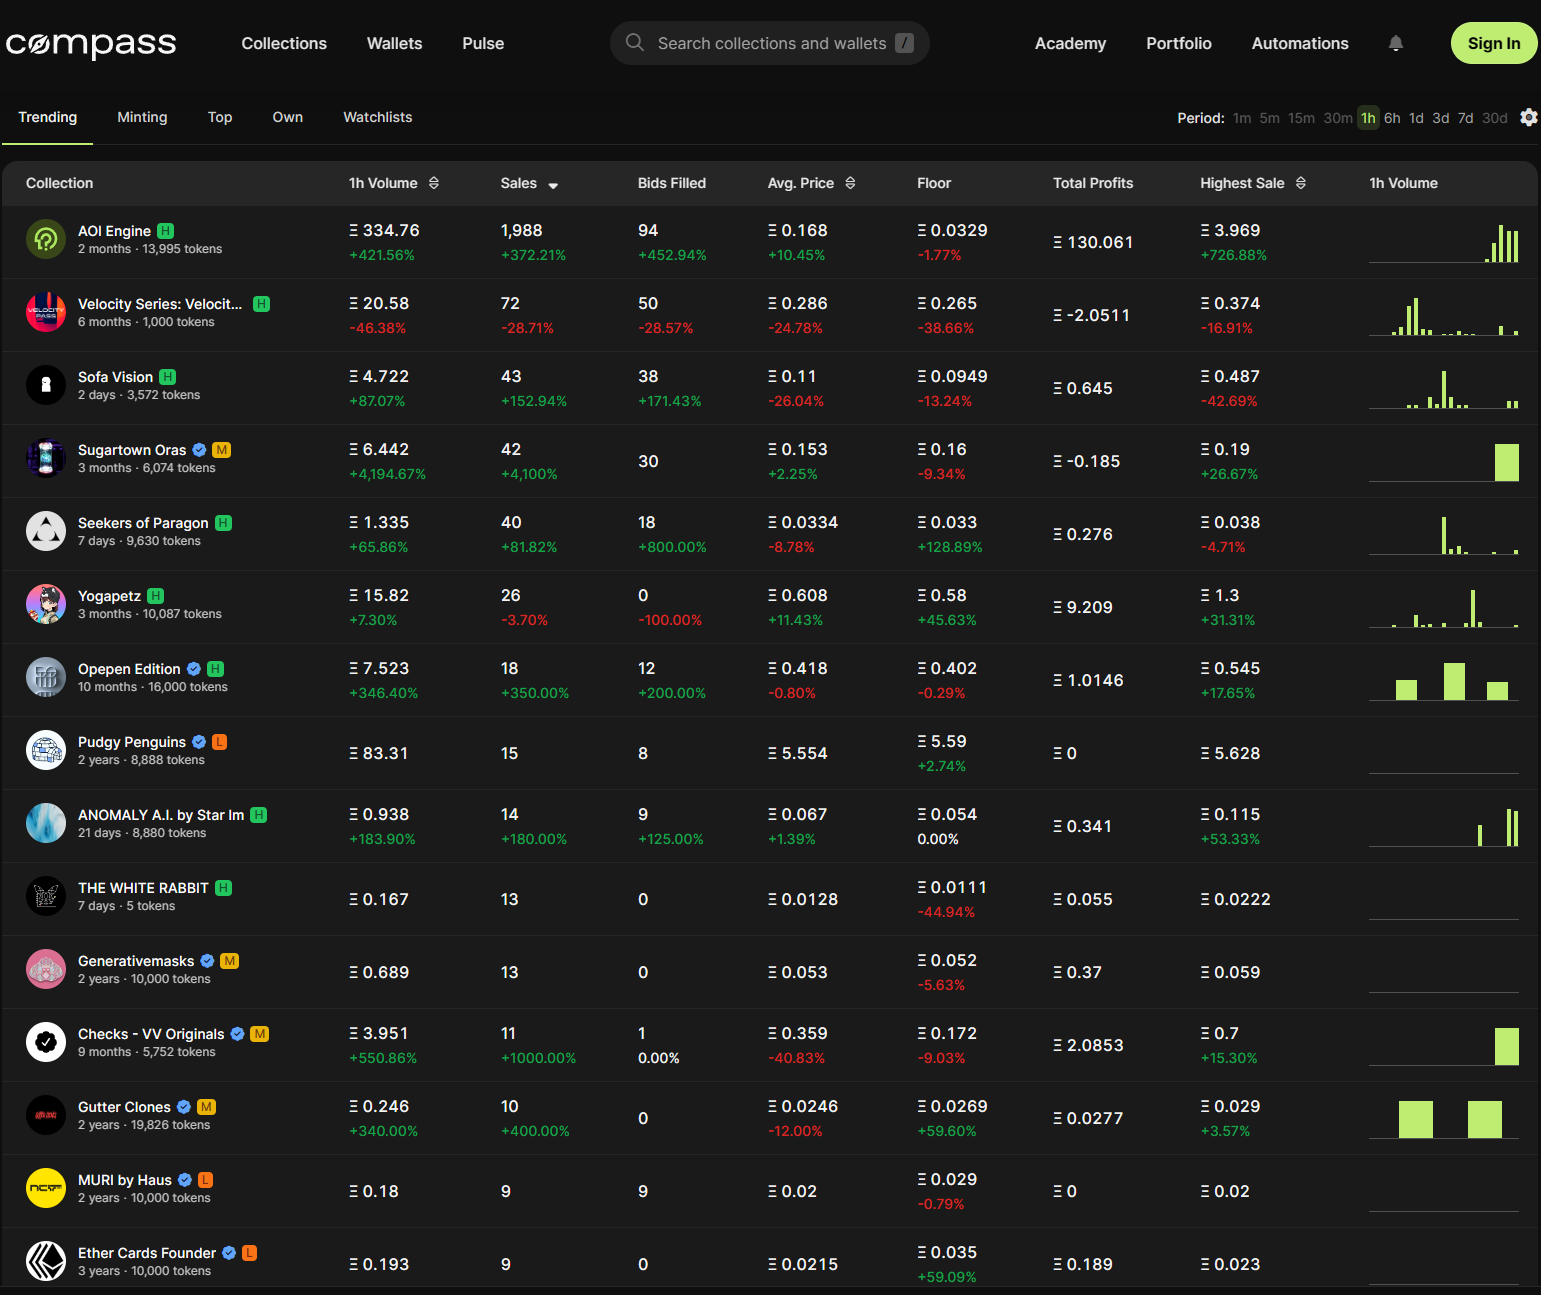This screenshot has height=1295, width=1541.
Task: Click the Compass logo
Action: [91, 43]
